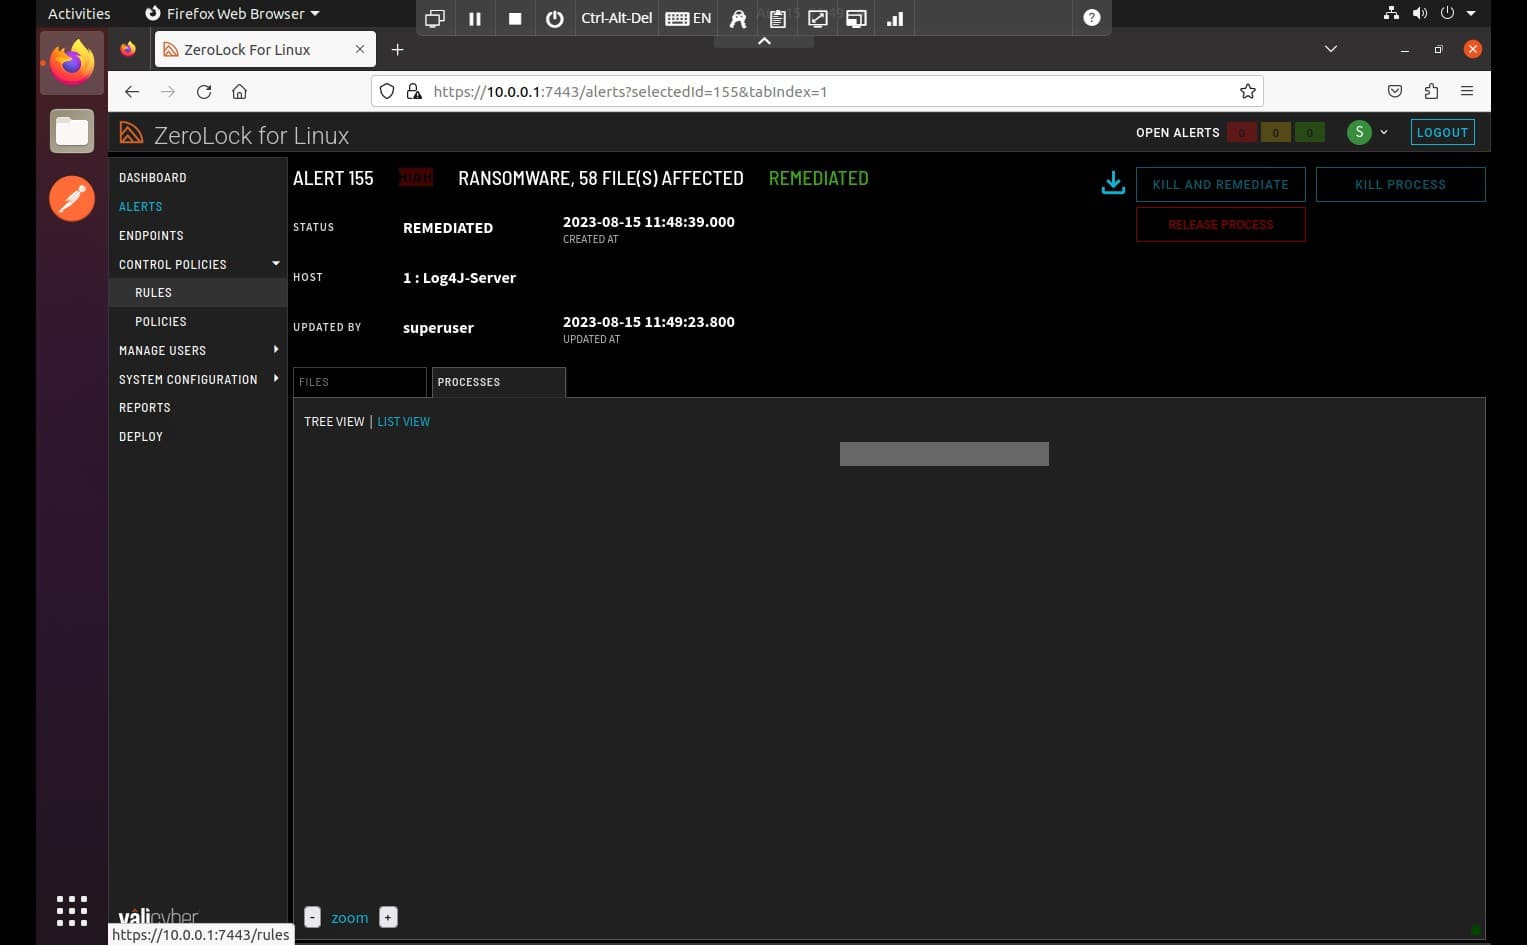Expand MANAGE USERS submenu arrow

pos(276,350)
